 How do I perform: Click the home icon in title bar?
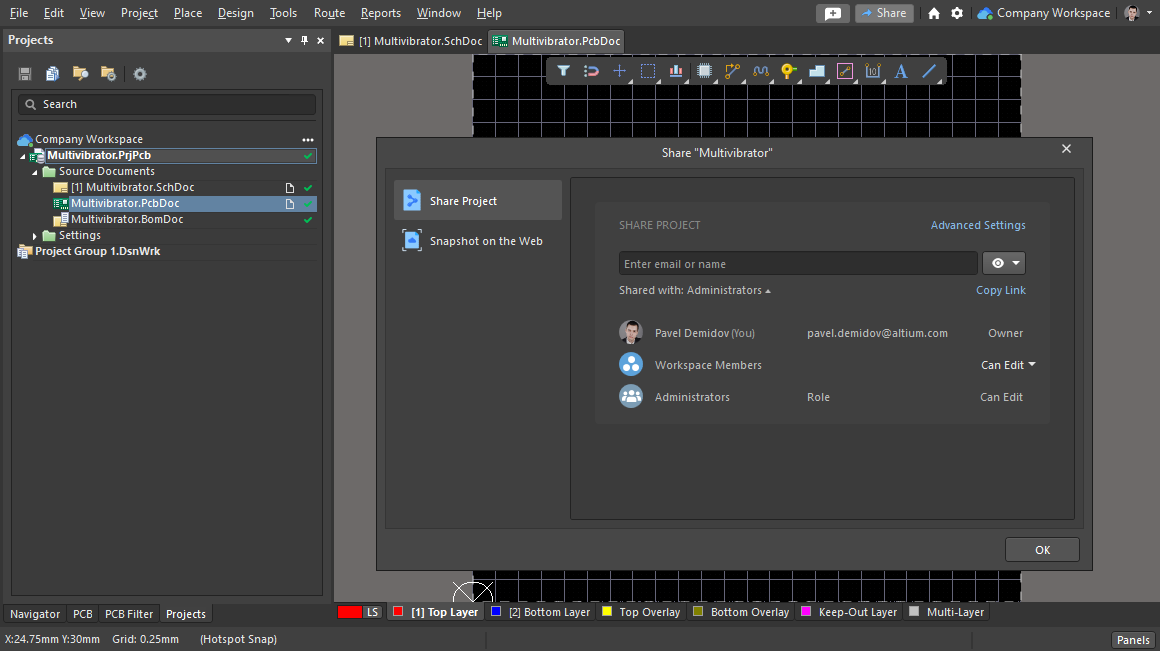click(934, 13)
